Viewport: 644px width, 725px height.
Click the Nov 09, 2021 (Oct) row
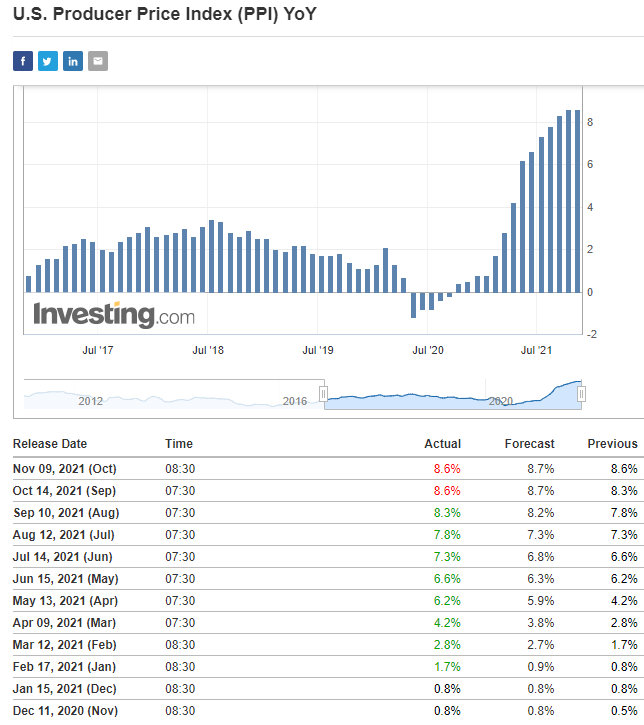[x=328, y=469]
